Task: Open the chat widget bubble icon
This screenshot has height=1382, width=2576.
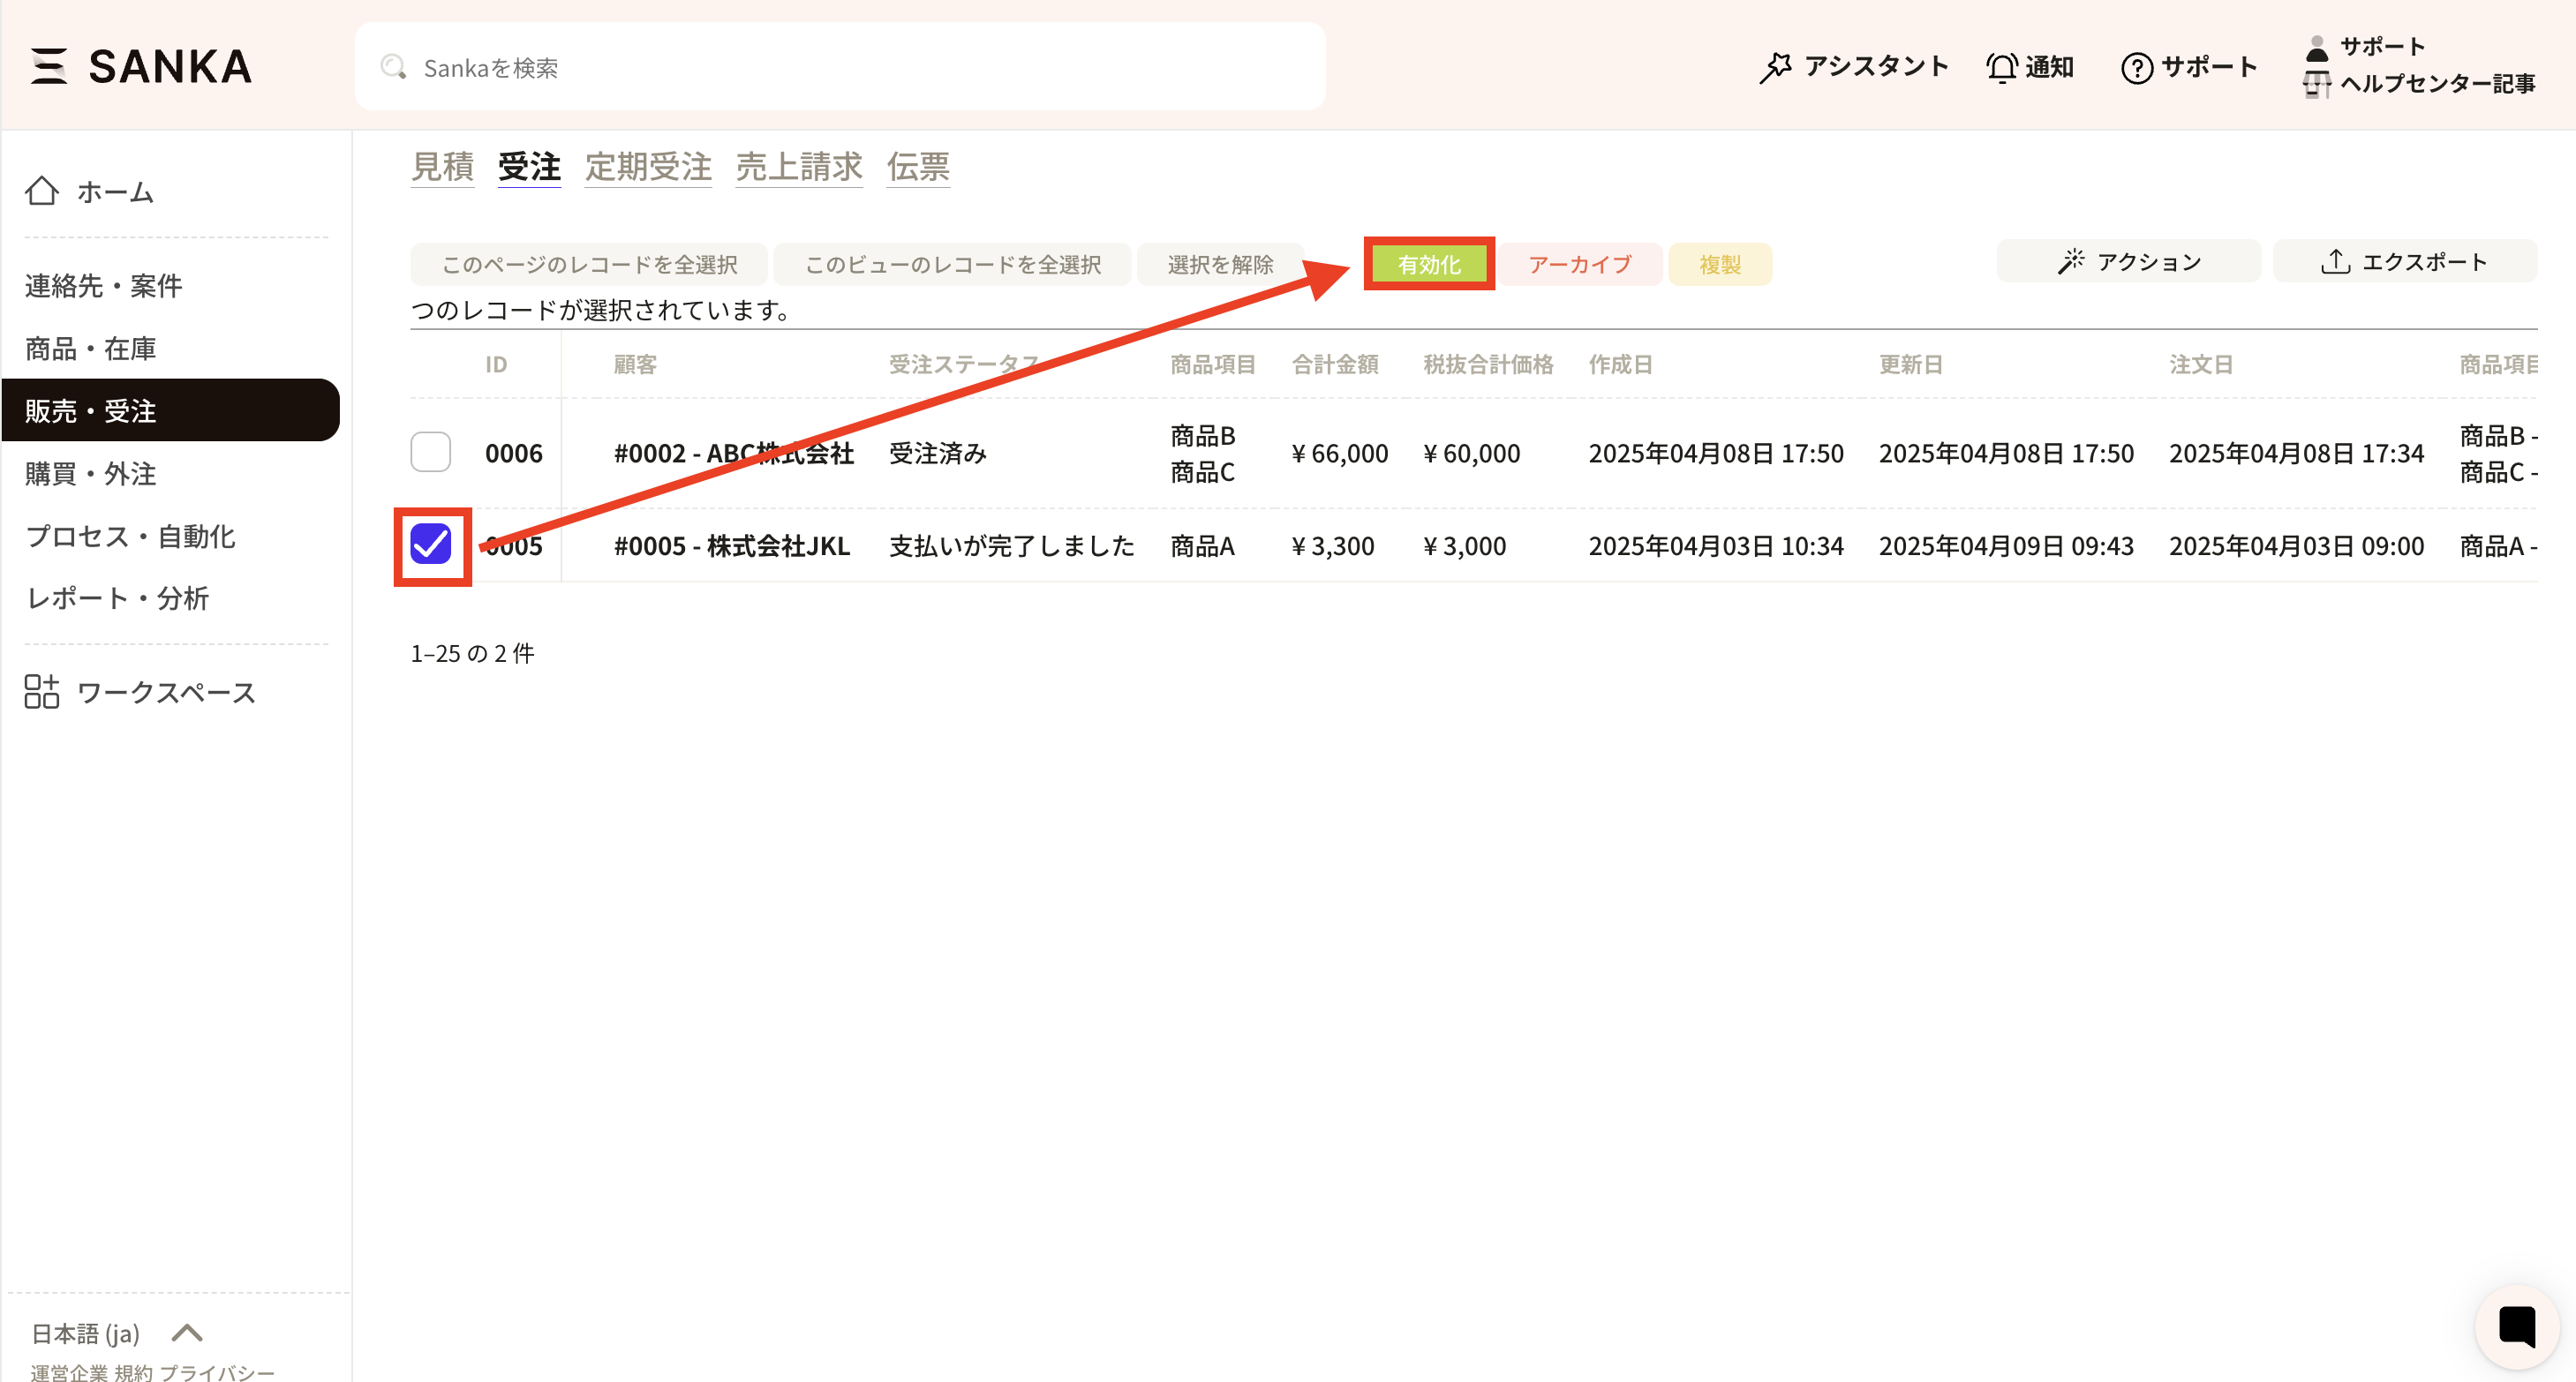Action: 2516,1326
